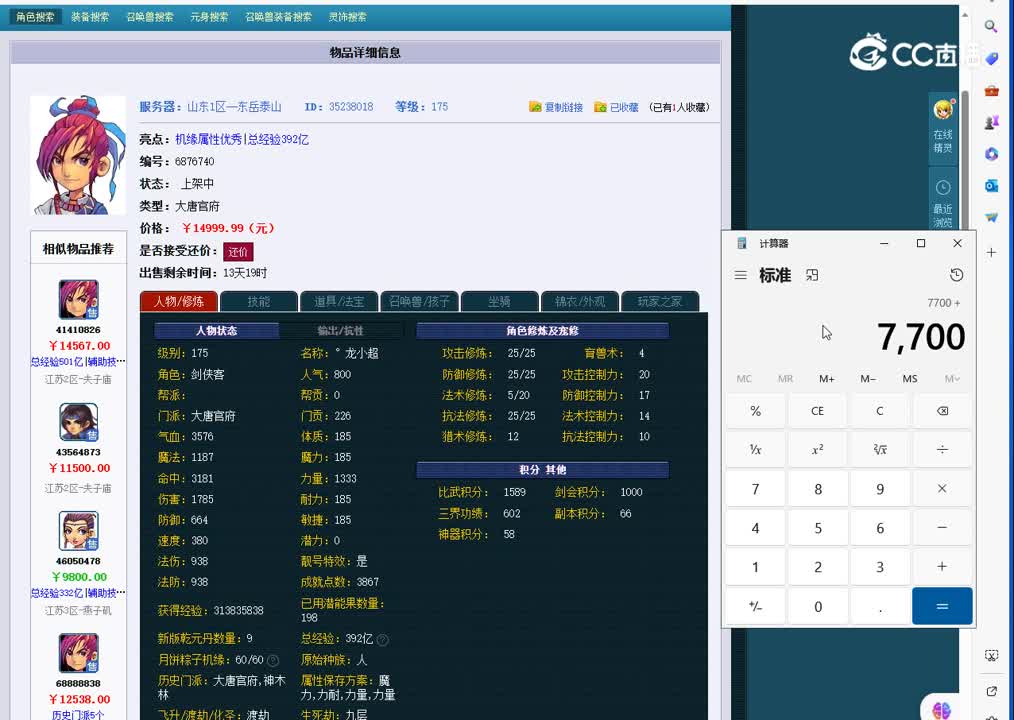Click the reciprocal 1/x key
The width and height of the screenshot is (1014, 720).
point(755,449)
